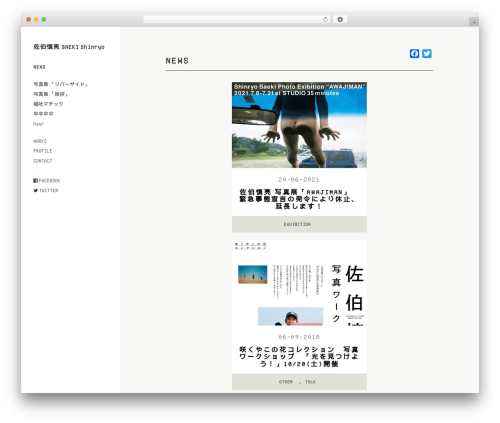
Task: Open the 'hset' sidebar link
Action: point(38,124)
